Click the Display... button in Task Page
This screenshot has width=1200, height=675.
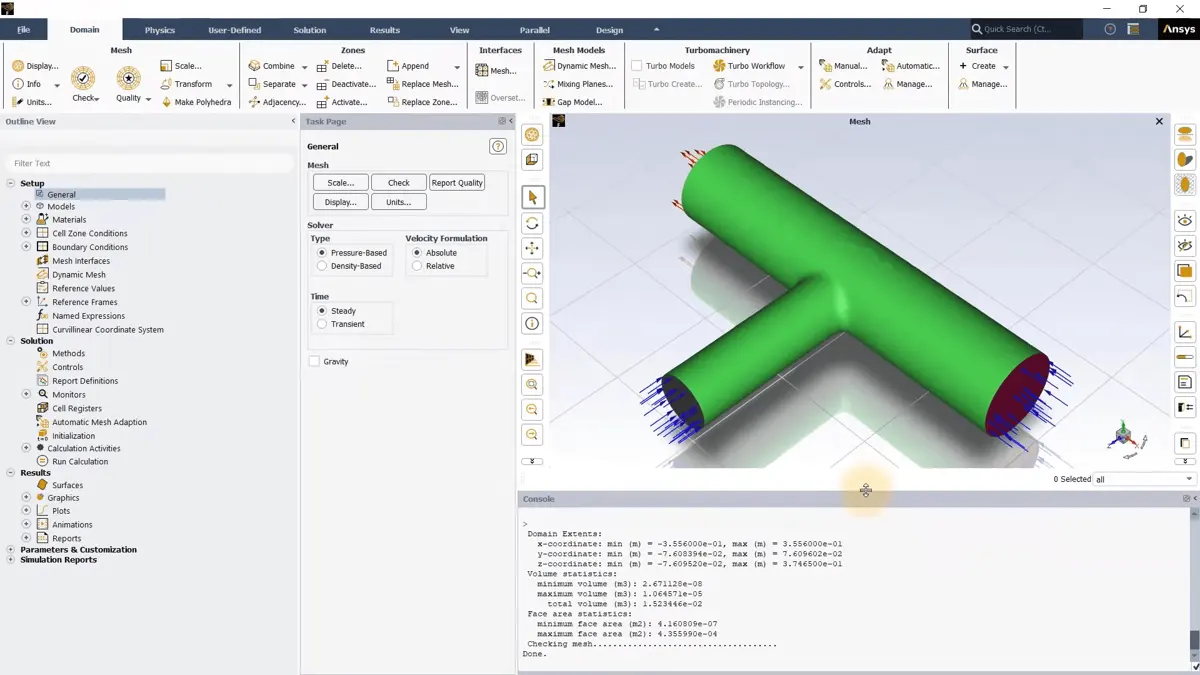point(340,202)
